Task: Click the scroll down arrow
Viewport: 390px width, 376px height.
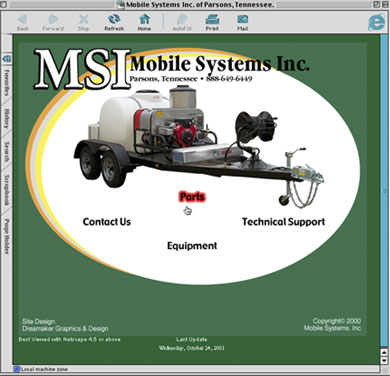Action: pos(384,360)
